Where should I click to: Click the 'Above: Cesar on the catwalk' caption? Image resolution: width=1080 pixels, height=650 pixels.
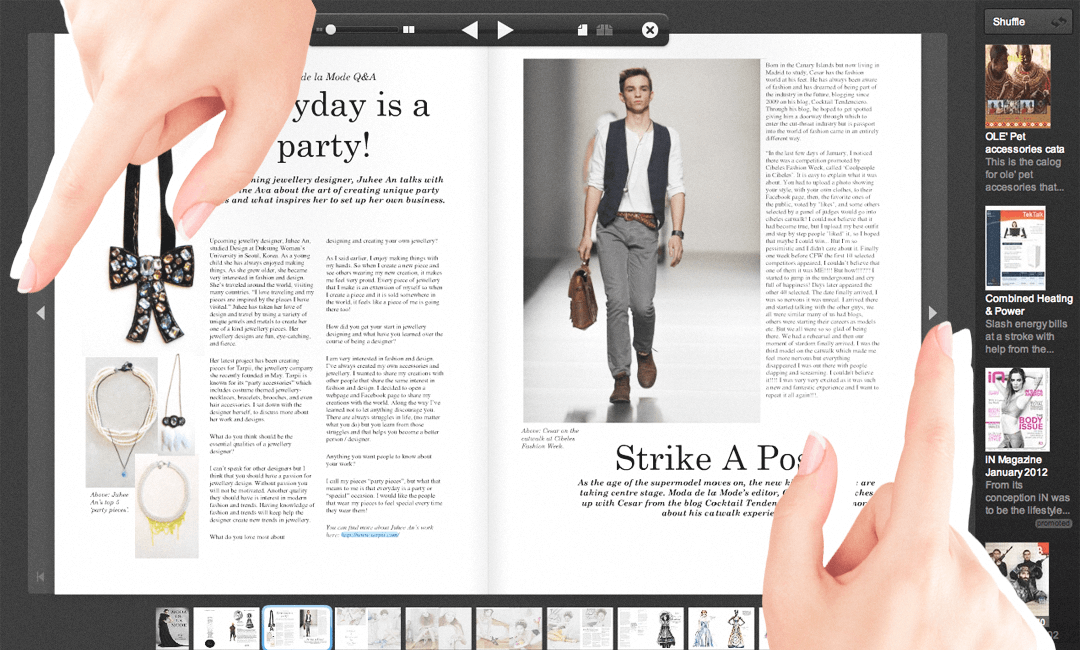(x=550, y=438)
